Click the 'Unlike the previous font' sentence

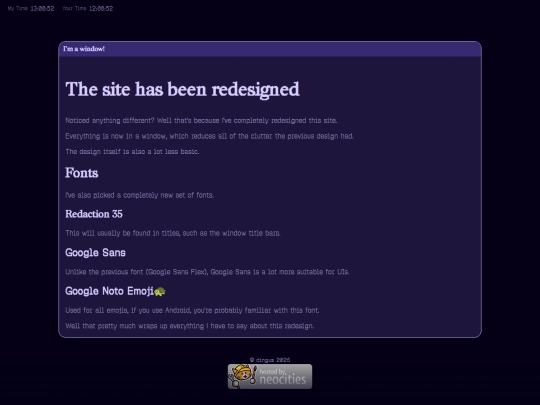[x=207, y=272]
